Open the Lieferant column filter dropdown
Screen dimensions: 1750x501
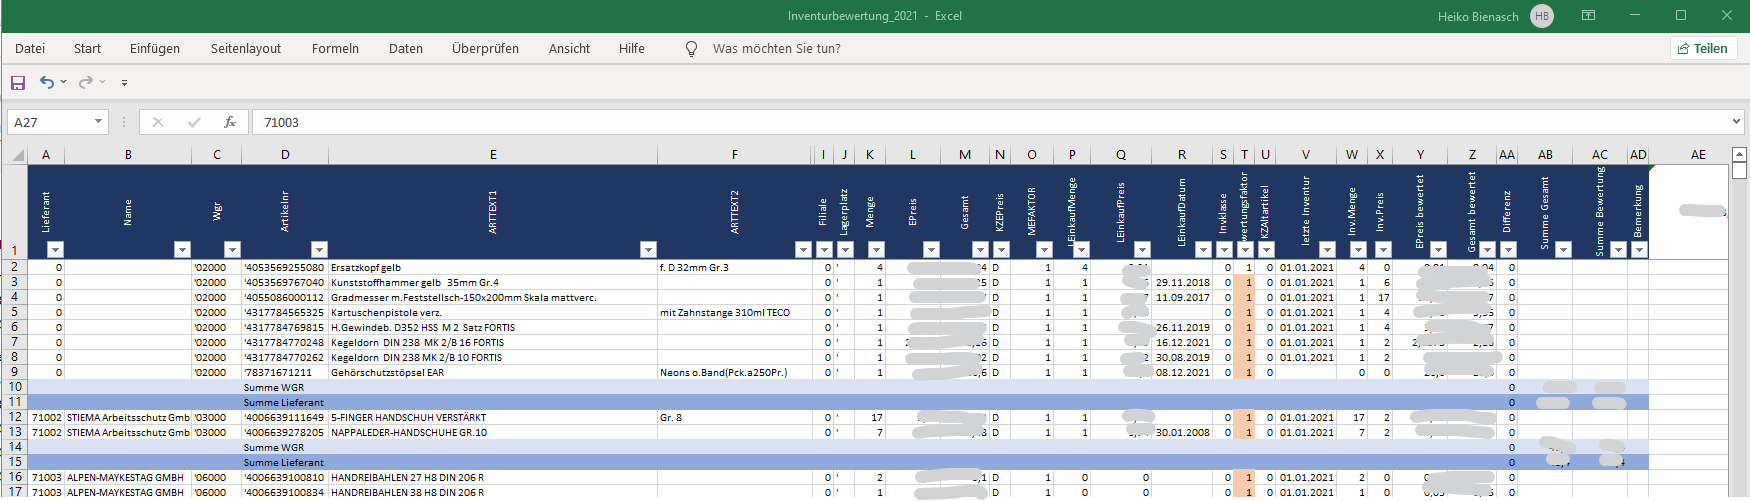[x=55, y=250]
